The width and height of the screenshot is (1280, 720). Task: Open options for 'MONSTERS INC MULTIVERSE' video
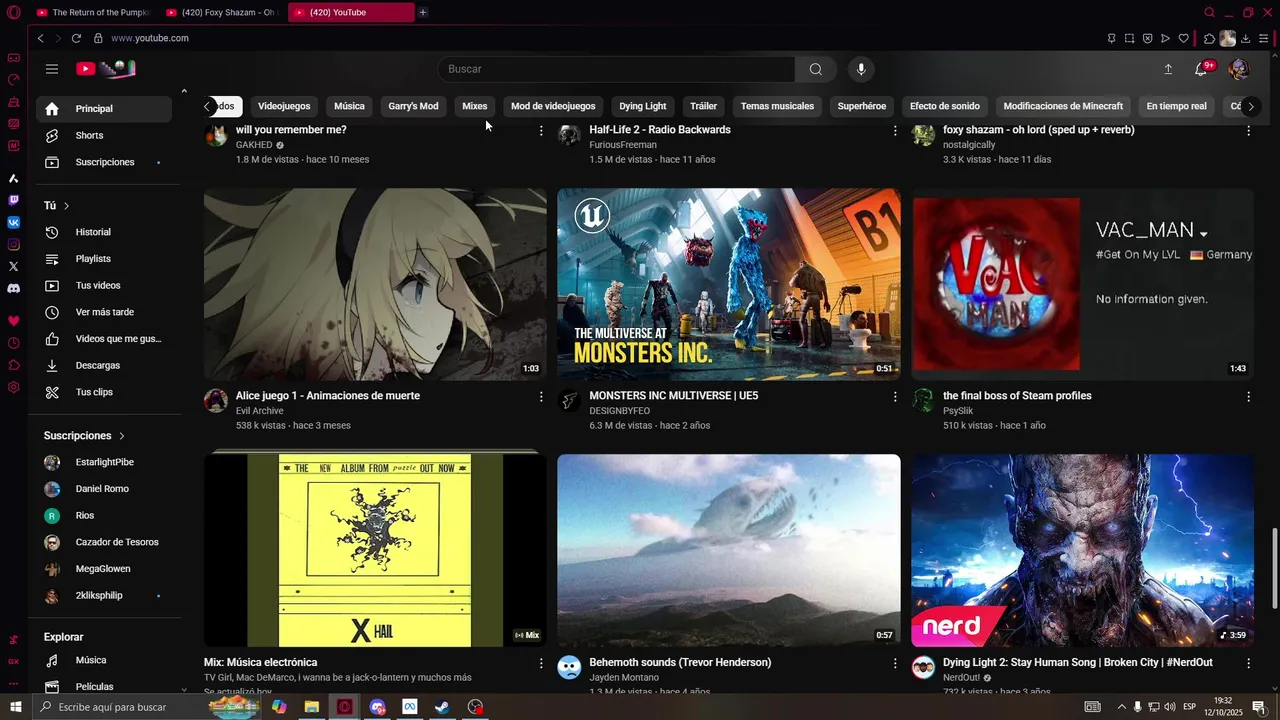[x=895, y=397]
